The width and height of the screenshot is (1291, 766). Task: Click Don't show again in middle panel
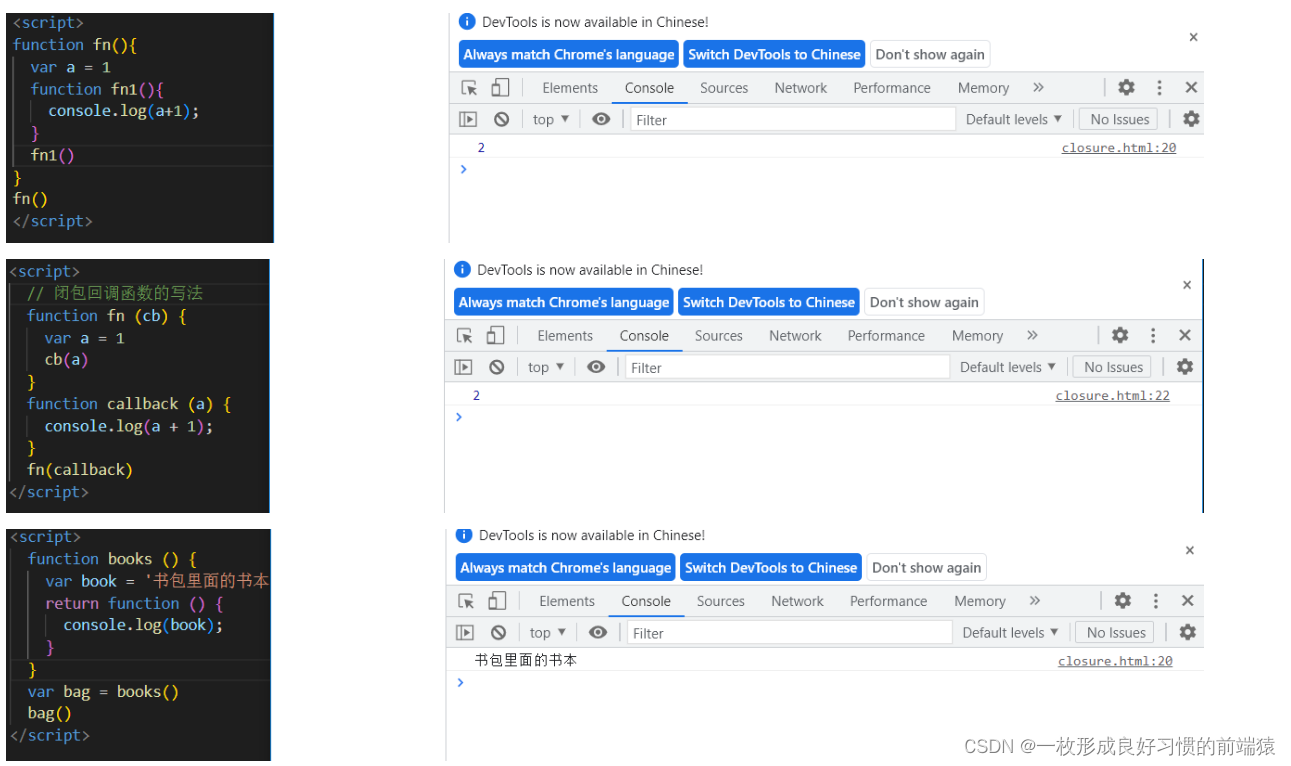(x=924, y=302)
